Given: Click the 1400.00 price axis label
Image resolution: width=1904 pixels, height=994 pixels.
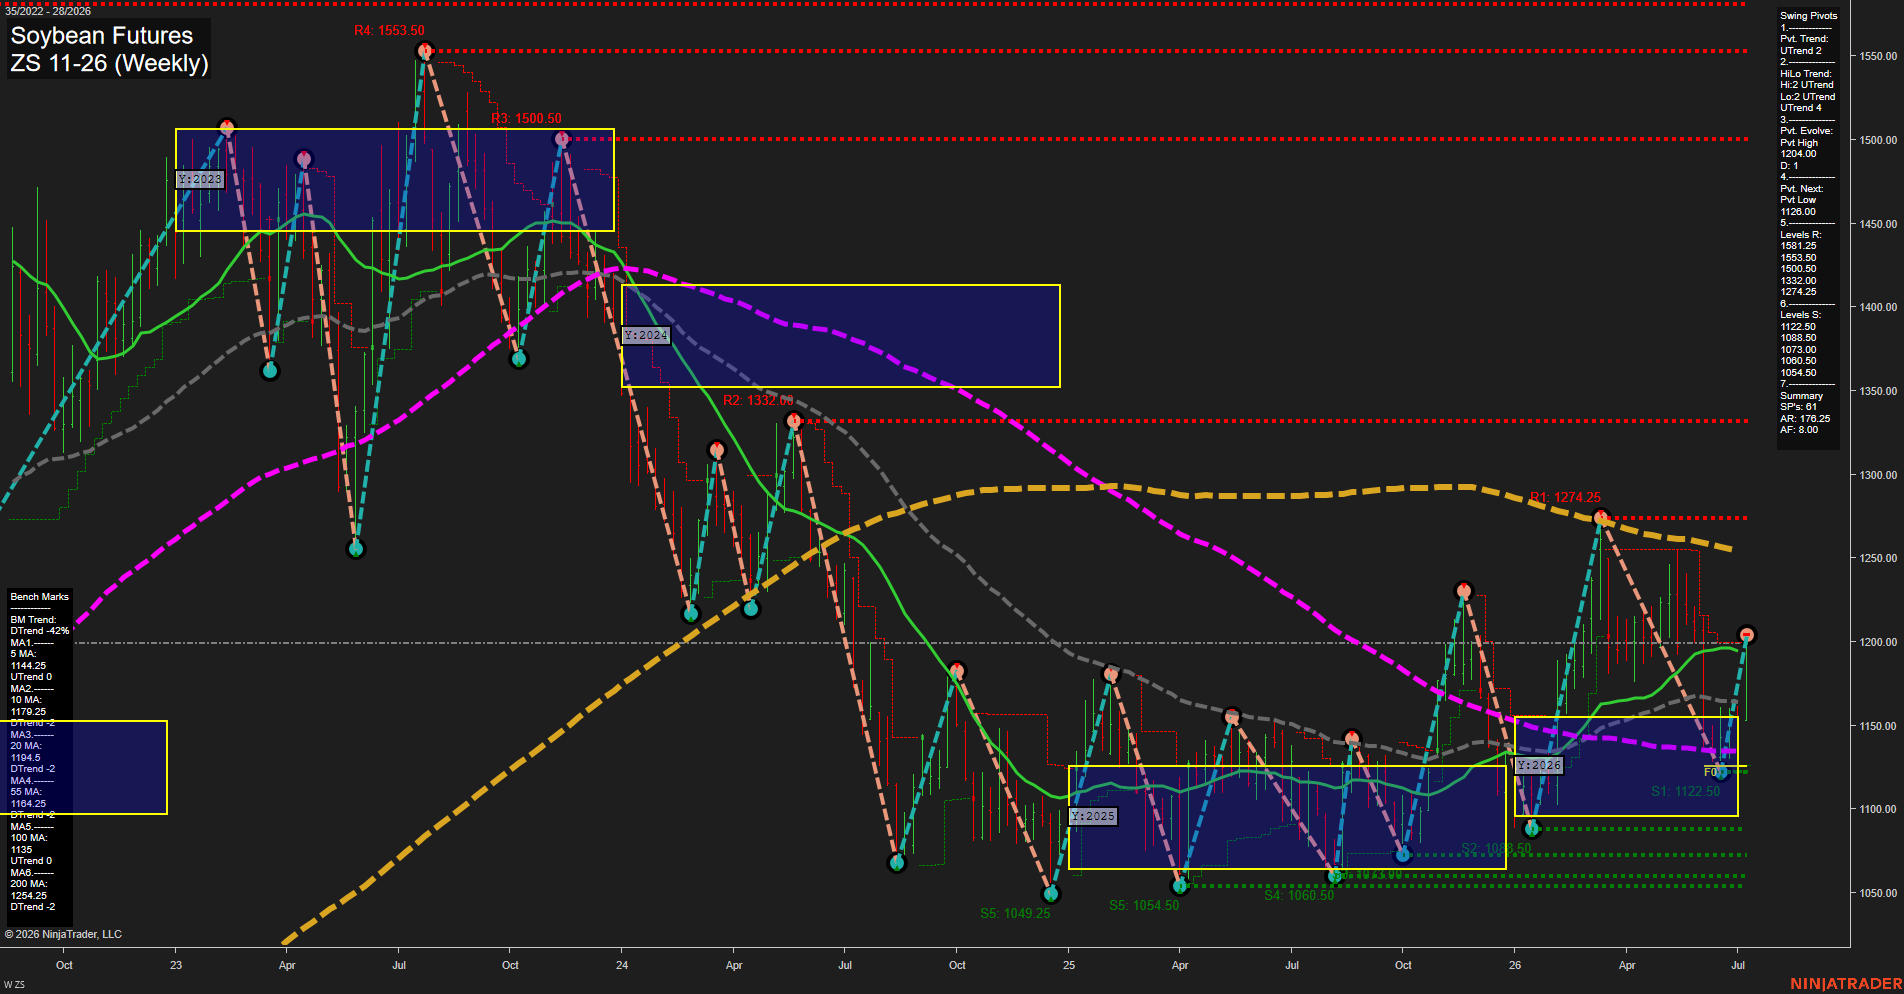Looking at the screenshot, I should click(x=1878, y=308).
